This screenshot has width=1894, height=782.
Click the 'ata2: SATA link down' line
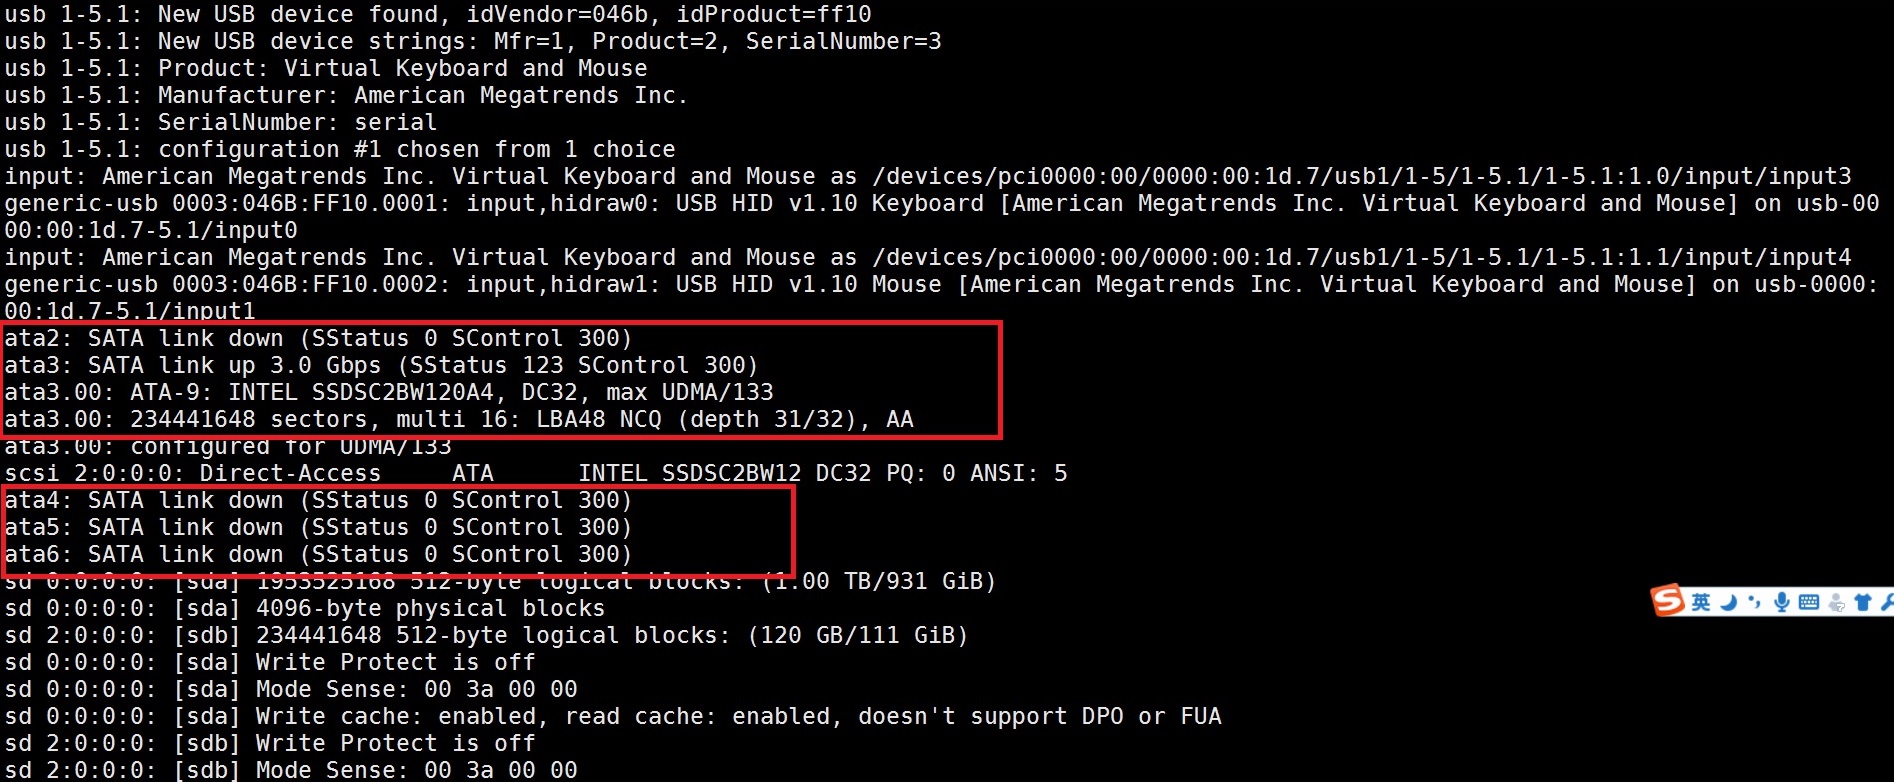(x=318, y=338)
